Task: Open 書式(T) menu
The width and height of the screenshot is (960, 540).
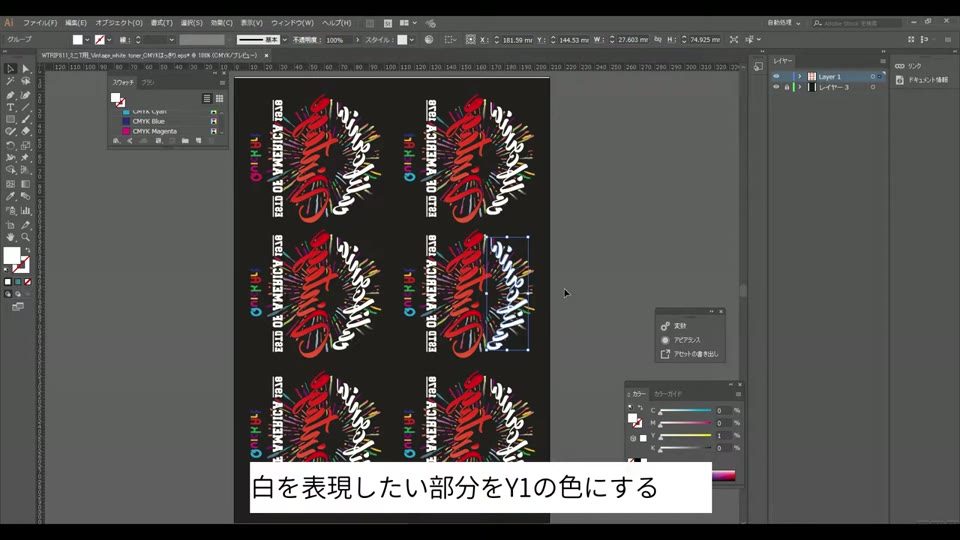Action: 162,23
